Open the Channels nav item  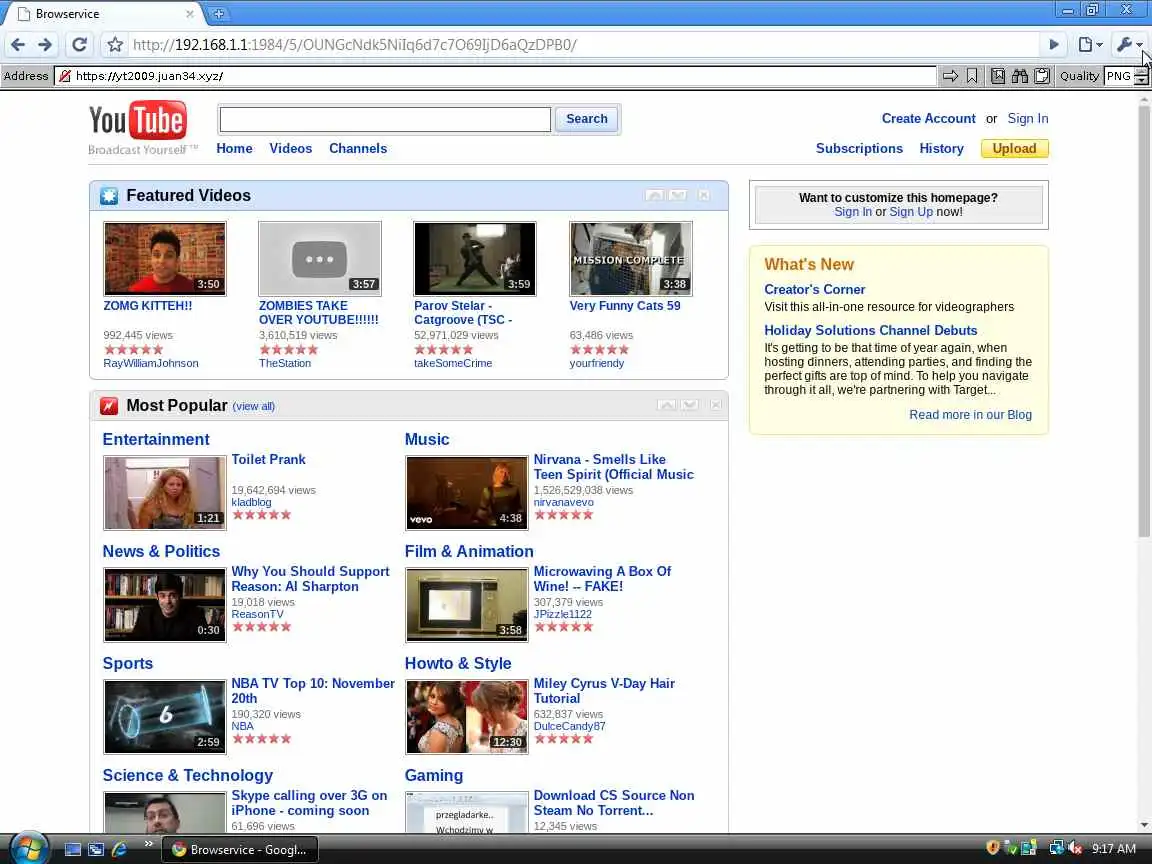[358, 148]
